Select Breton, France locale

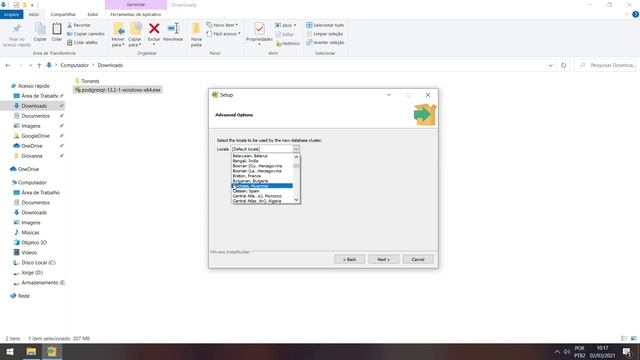pos(262,176)
